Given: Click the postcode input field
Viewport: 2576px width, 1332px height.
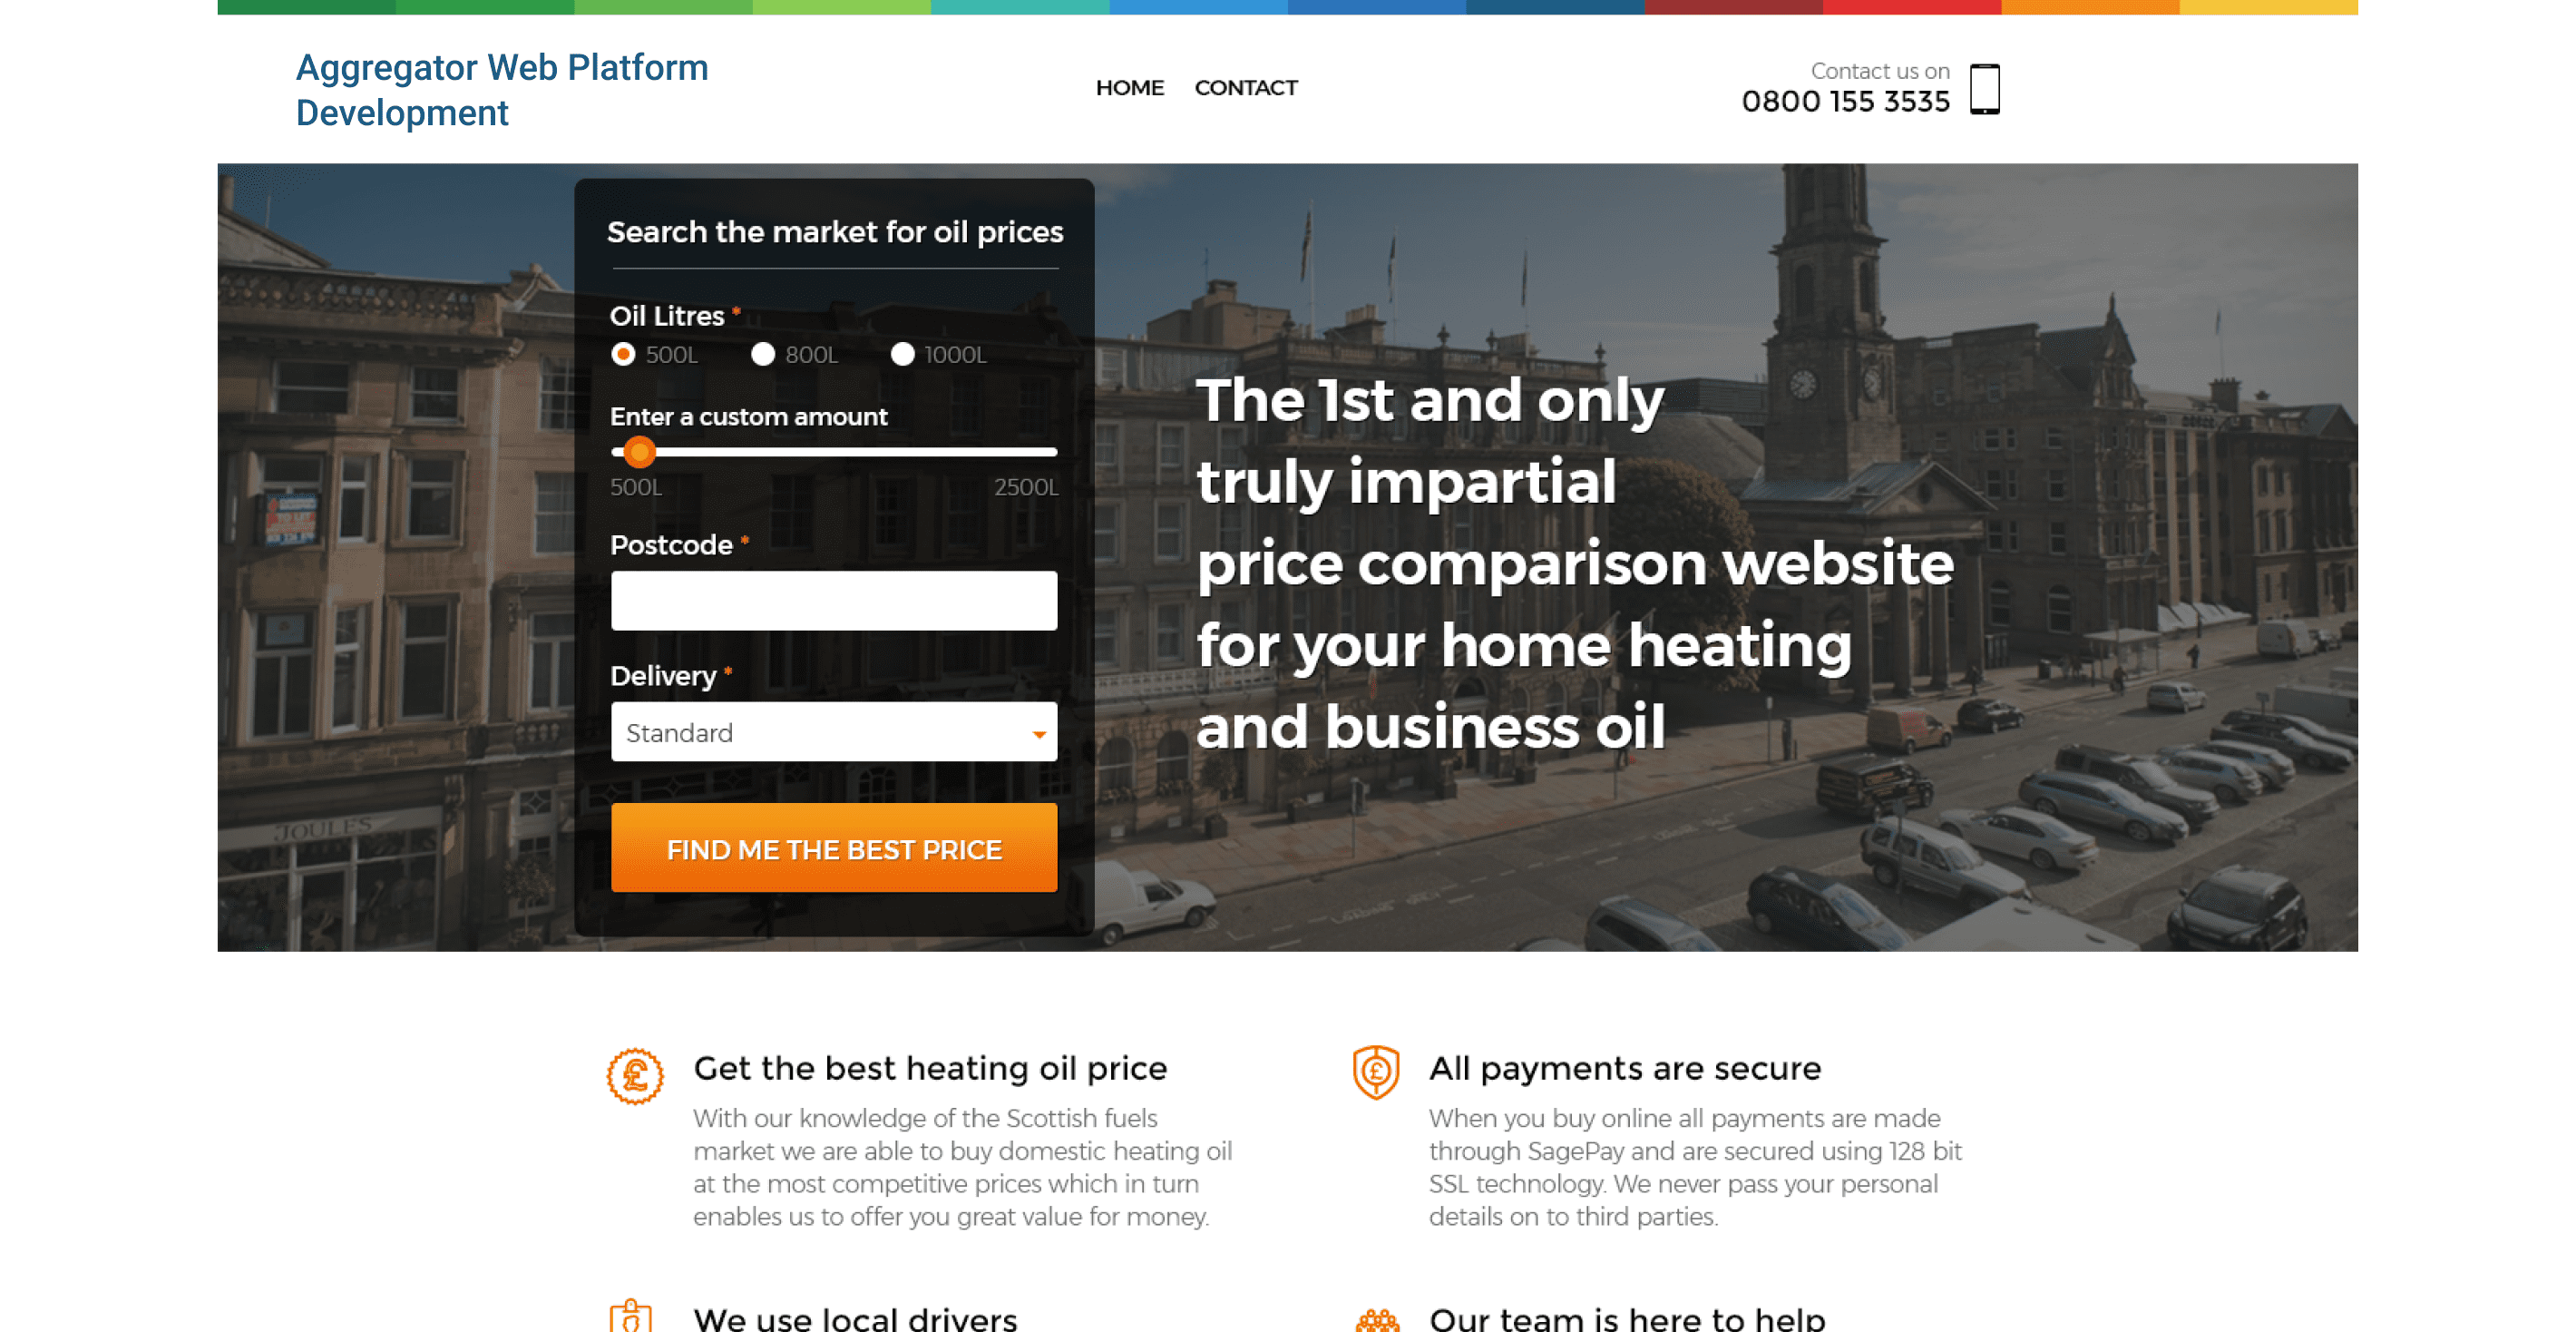Looking at the screenshot, I should 834,600.
